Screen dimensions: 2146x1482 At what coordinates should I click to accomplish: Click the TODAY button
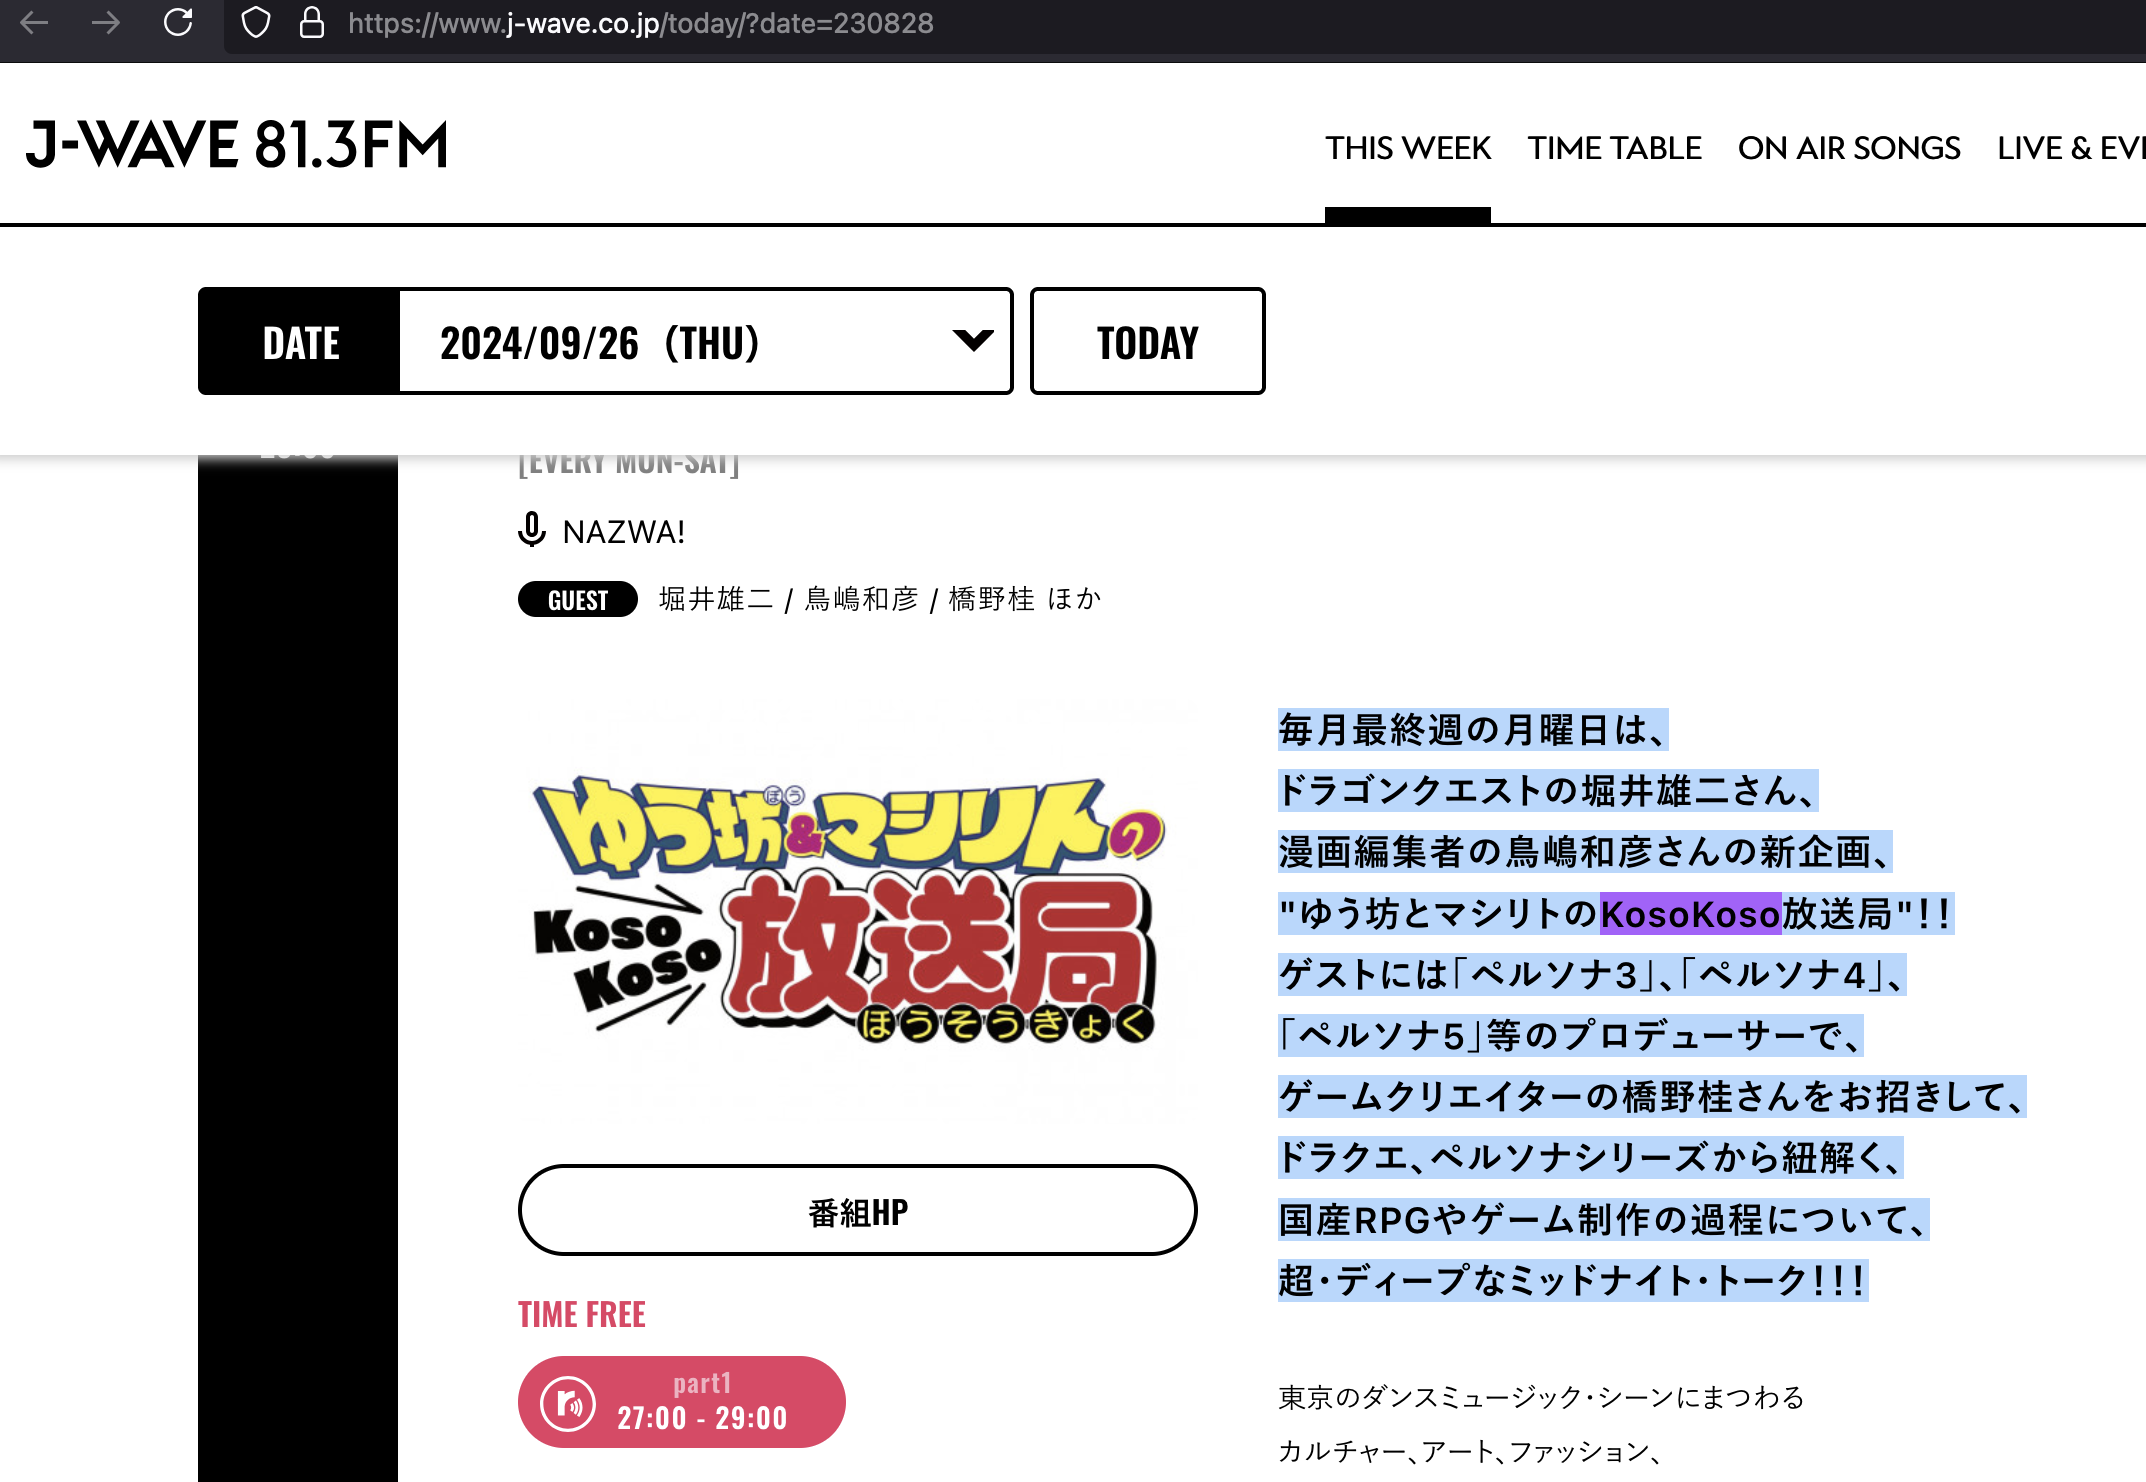pyautogui.click(x=1147, y=342)
